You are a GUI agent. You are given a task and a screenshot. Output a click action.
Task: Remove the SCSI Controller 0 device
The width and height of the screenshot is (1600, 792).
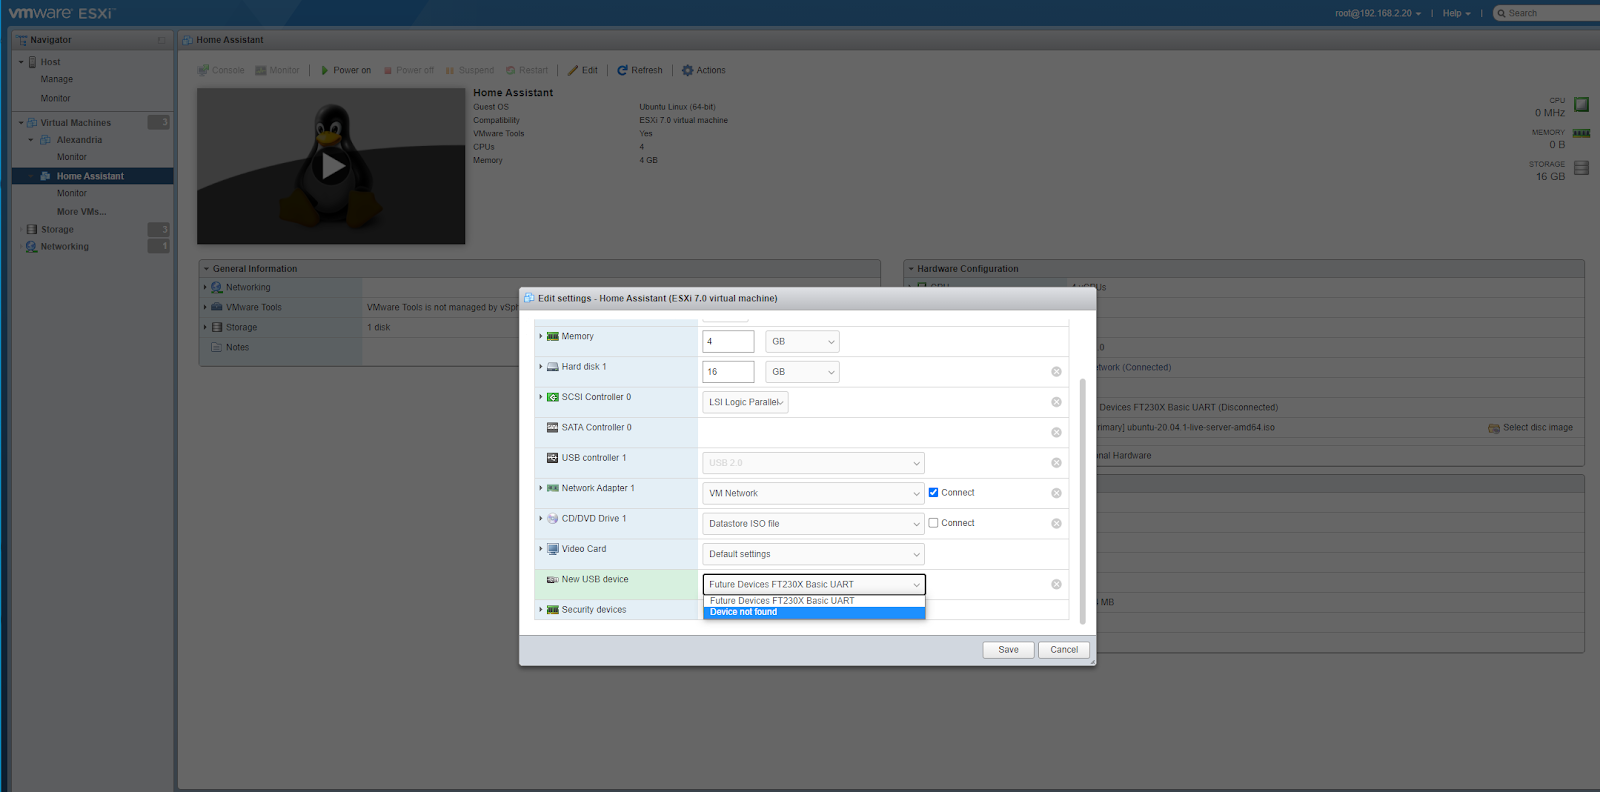click(x=1056, y=402)
